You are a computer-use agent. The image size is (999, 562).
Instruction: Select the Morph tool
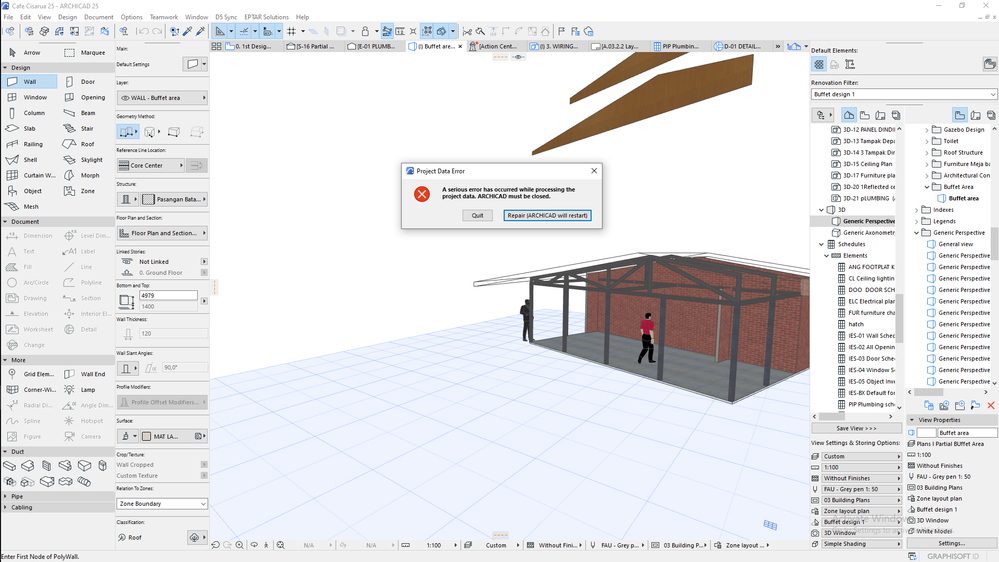click(x=87, y=175)
